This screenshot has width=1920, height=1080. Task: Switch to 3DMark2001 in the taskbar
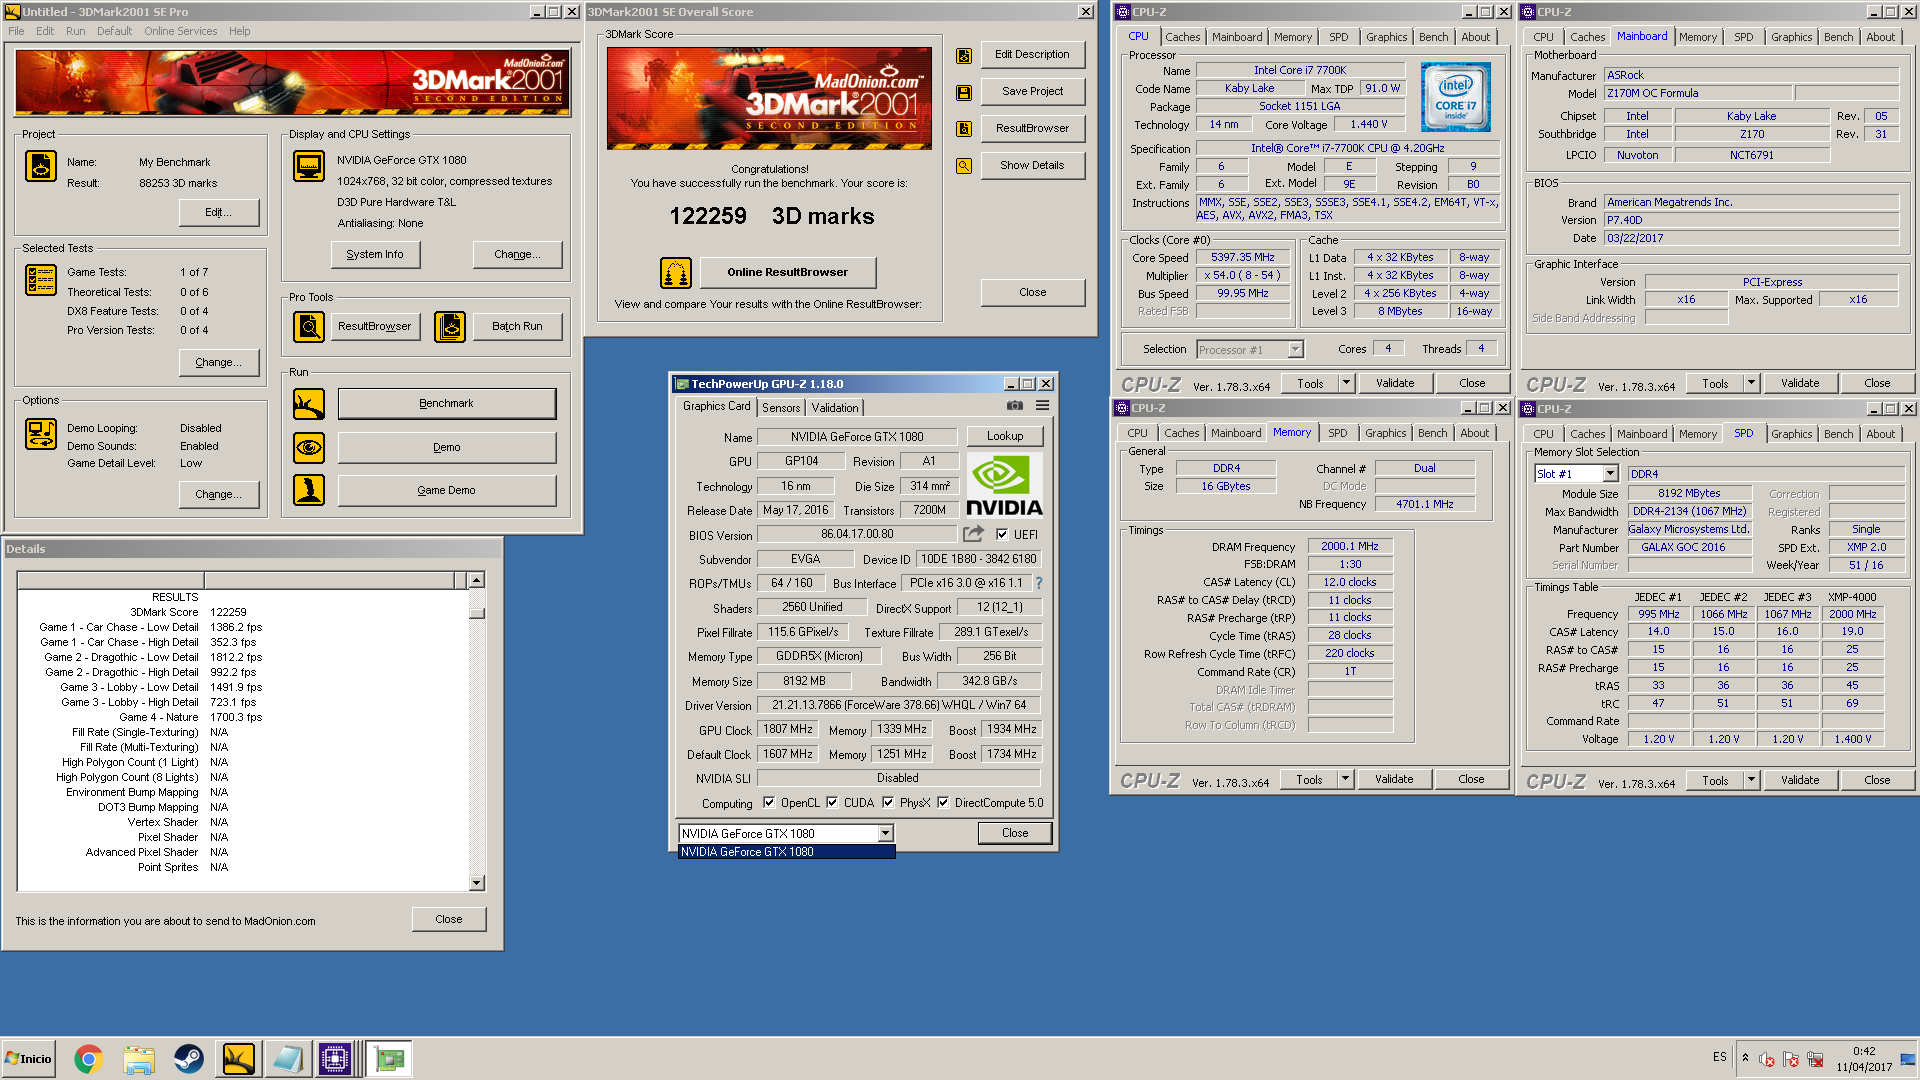click(238, 1059)
